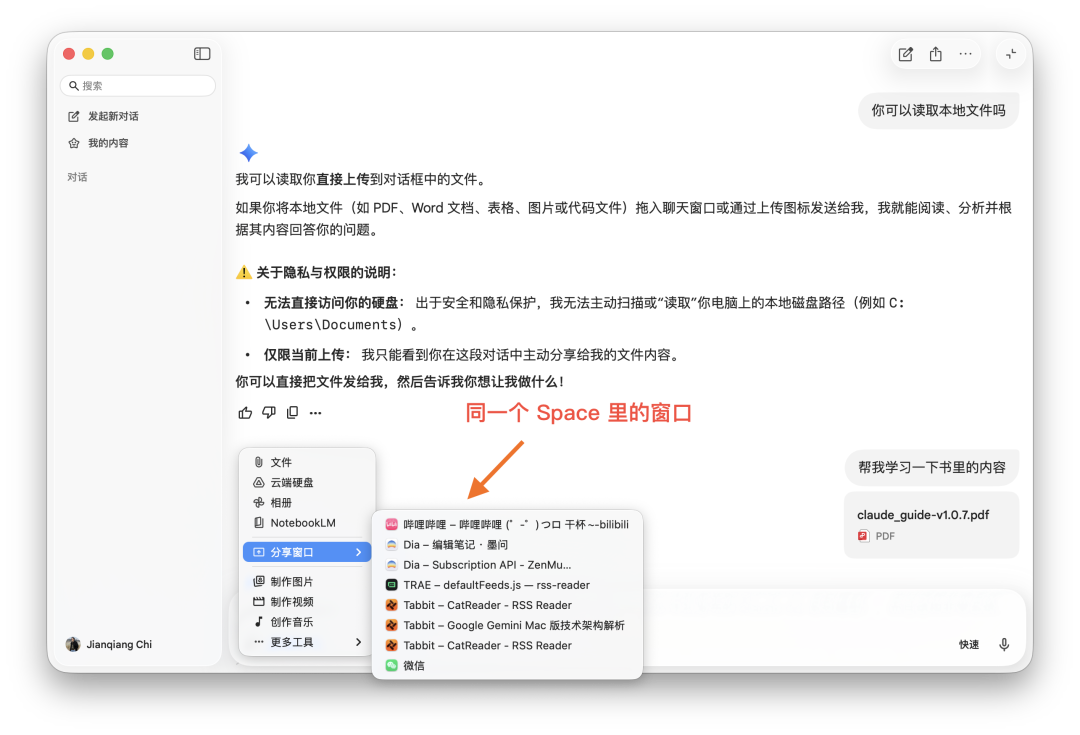
Task: Open more options below the response
Action: pyautogui.click(x=315, y=413)
